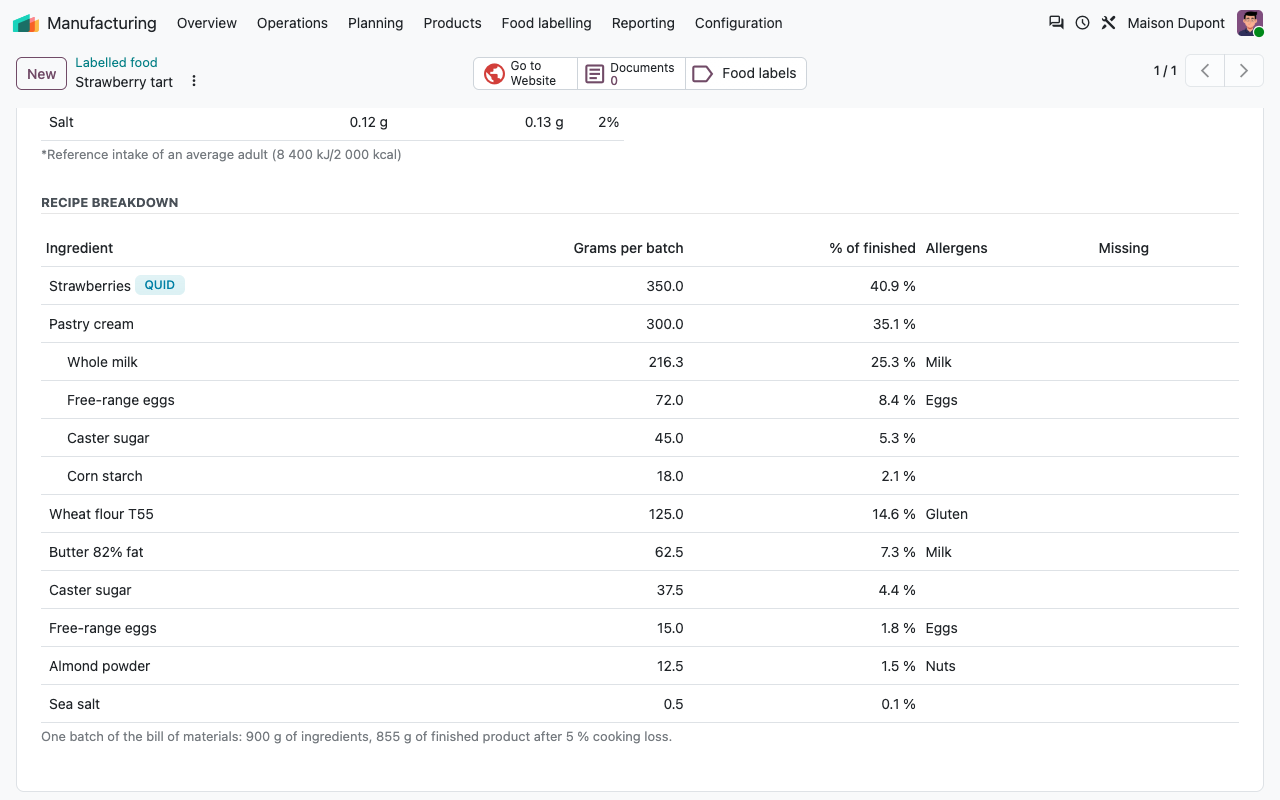Click the Allergens column header
This screenshot has width=1280, height=800.
click(x=956, y=248)
